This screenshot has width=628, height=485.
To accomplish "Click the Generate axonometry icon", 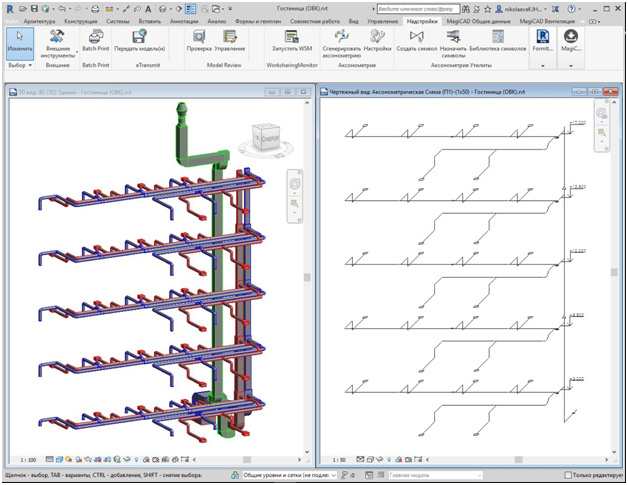I will [342, 36].
